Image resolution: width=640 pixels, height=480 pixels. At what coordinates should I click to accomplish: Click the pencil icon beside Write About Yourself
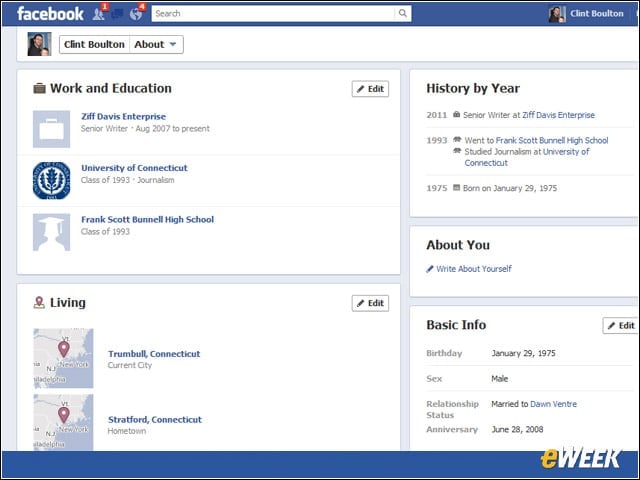(x=430, y=269)
